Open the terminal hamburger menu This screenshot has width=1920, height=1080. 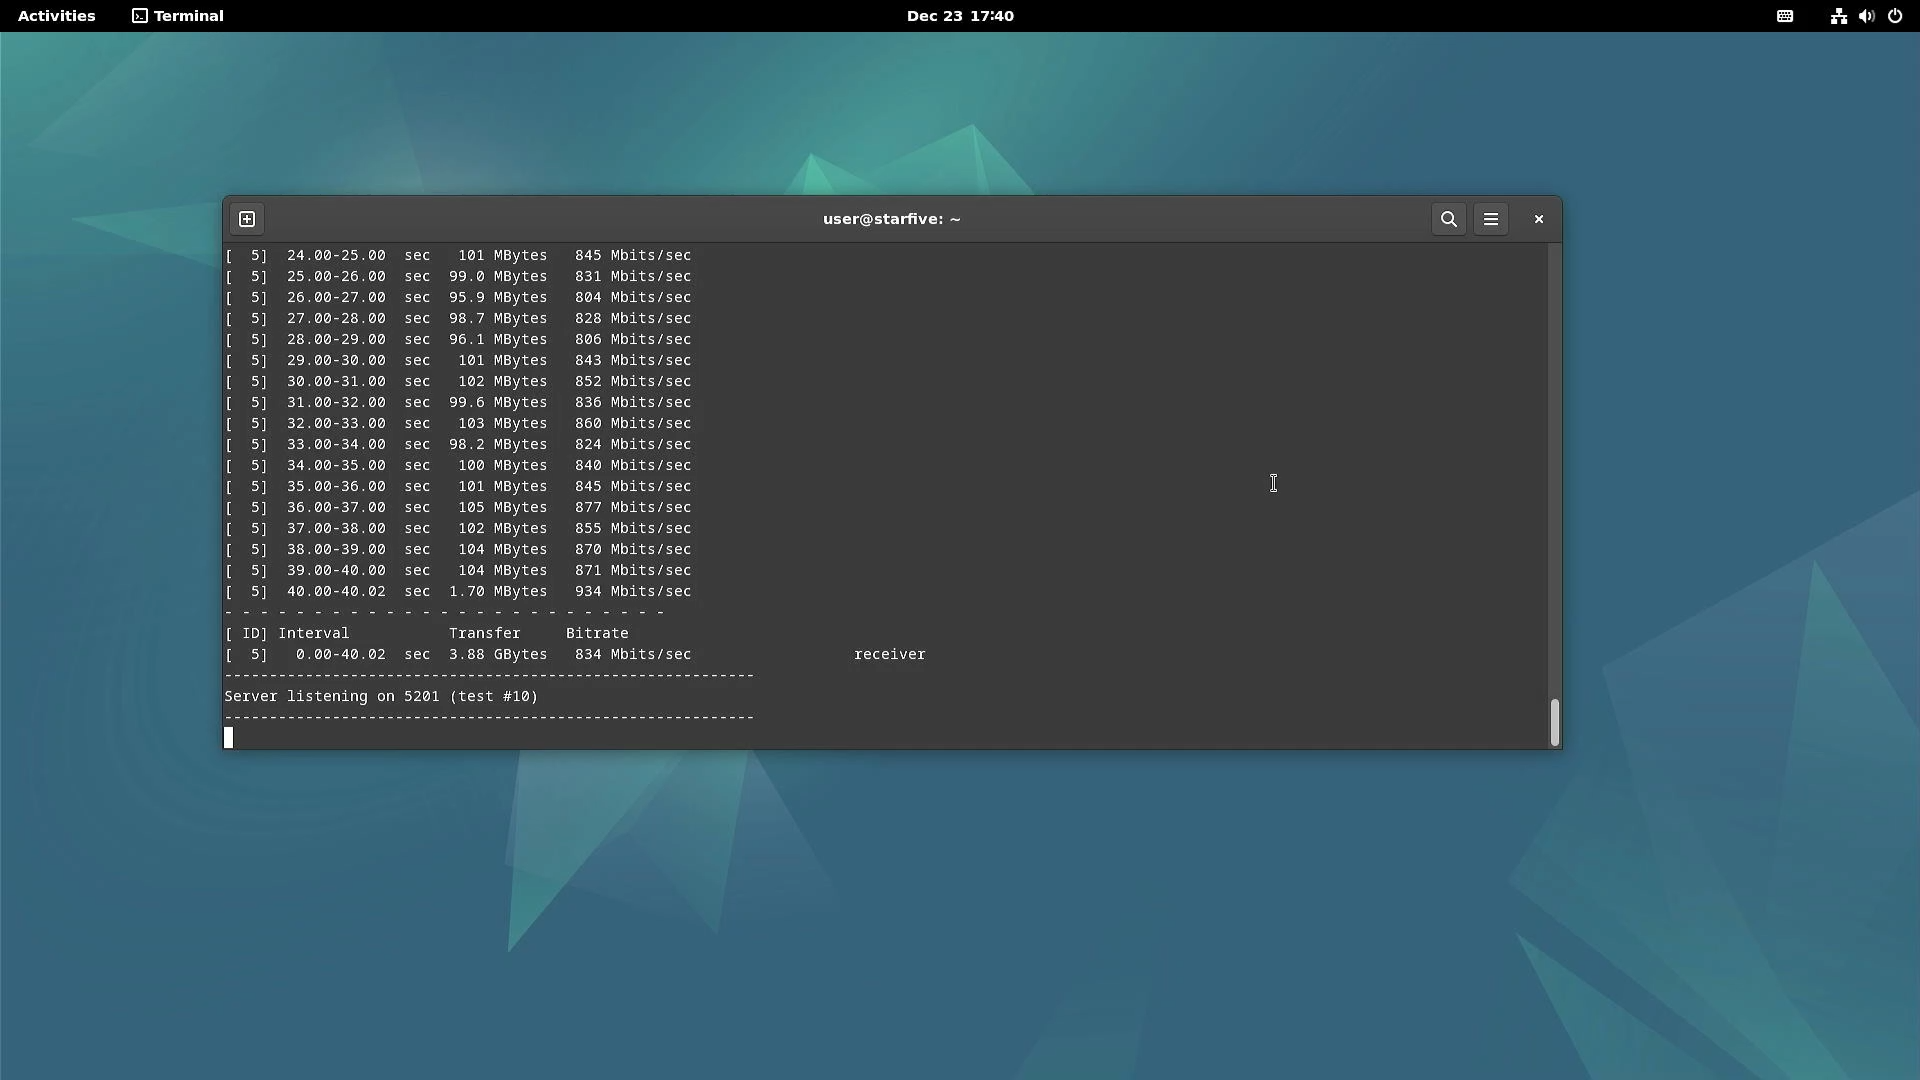[1491, 219]
